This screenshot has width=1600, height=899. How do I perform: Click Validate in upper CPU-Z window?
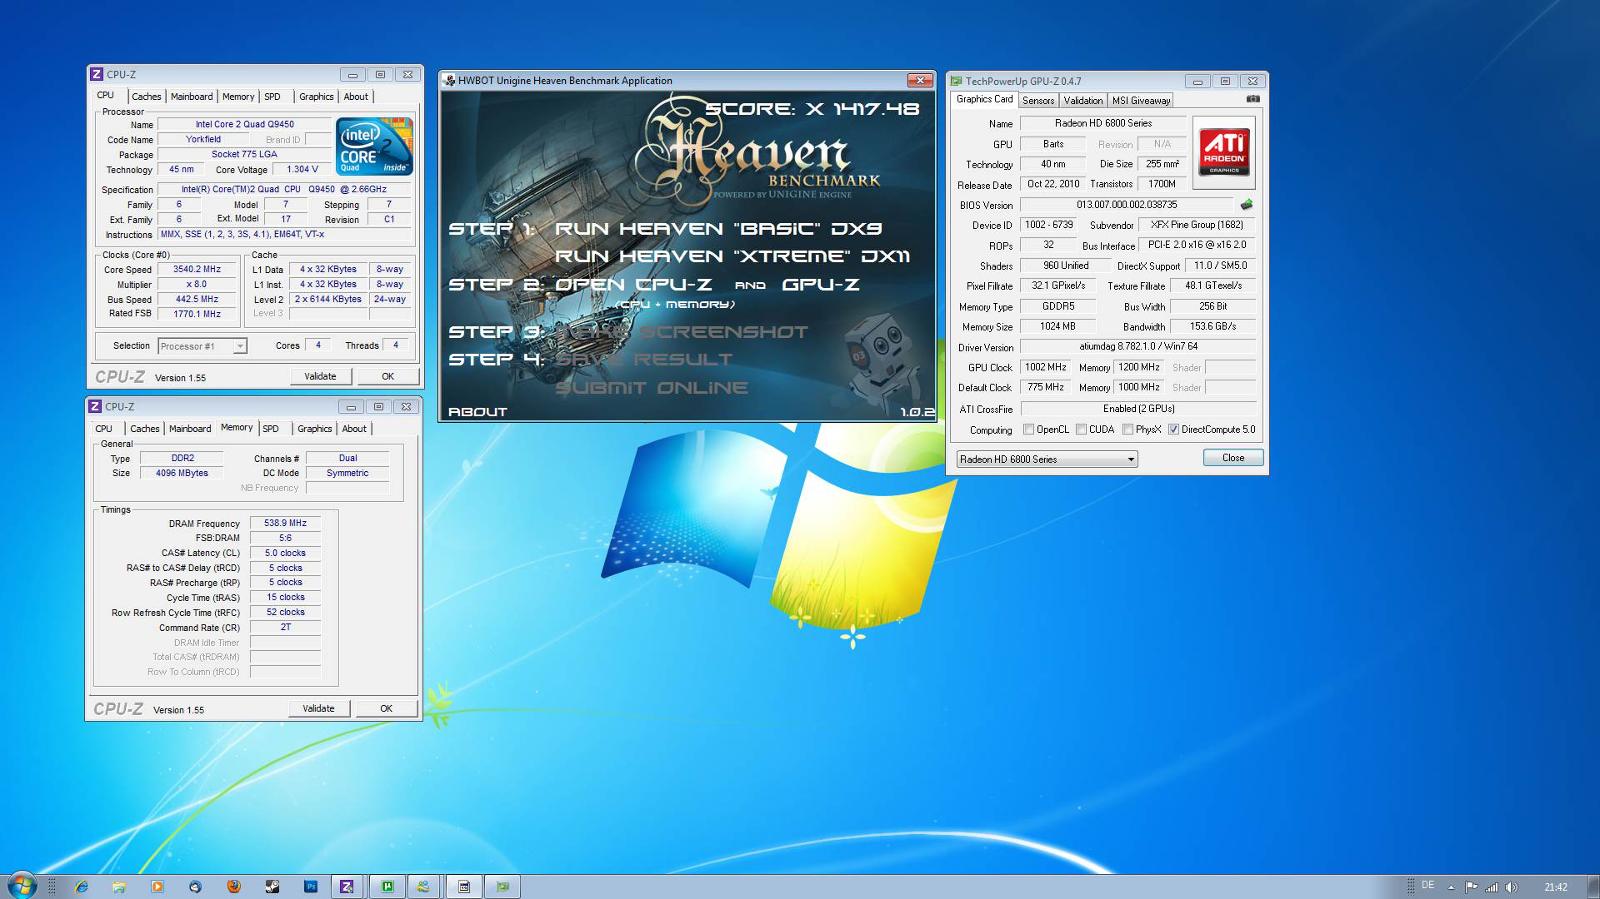coord(320,376)
